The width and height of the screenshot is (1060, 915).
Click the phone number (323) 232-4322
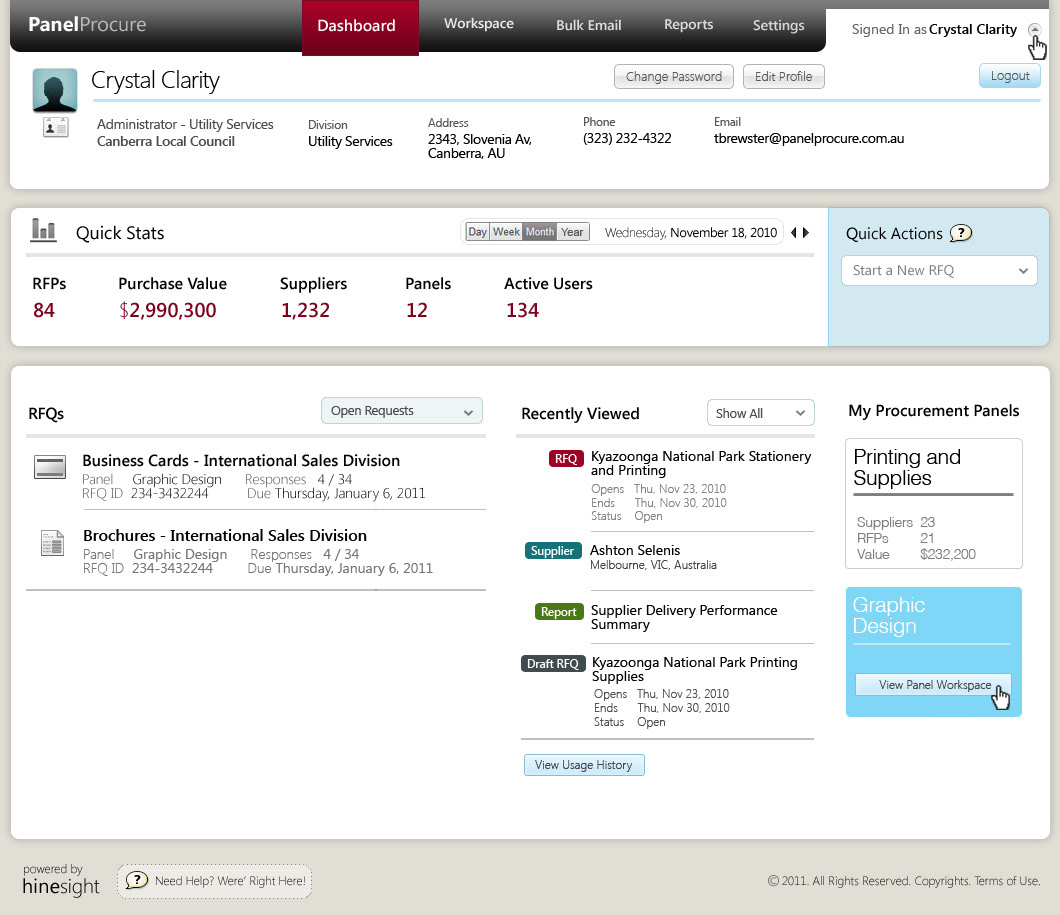(x=627, y=139)
